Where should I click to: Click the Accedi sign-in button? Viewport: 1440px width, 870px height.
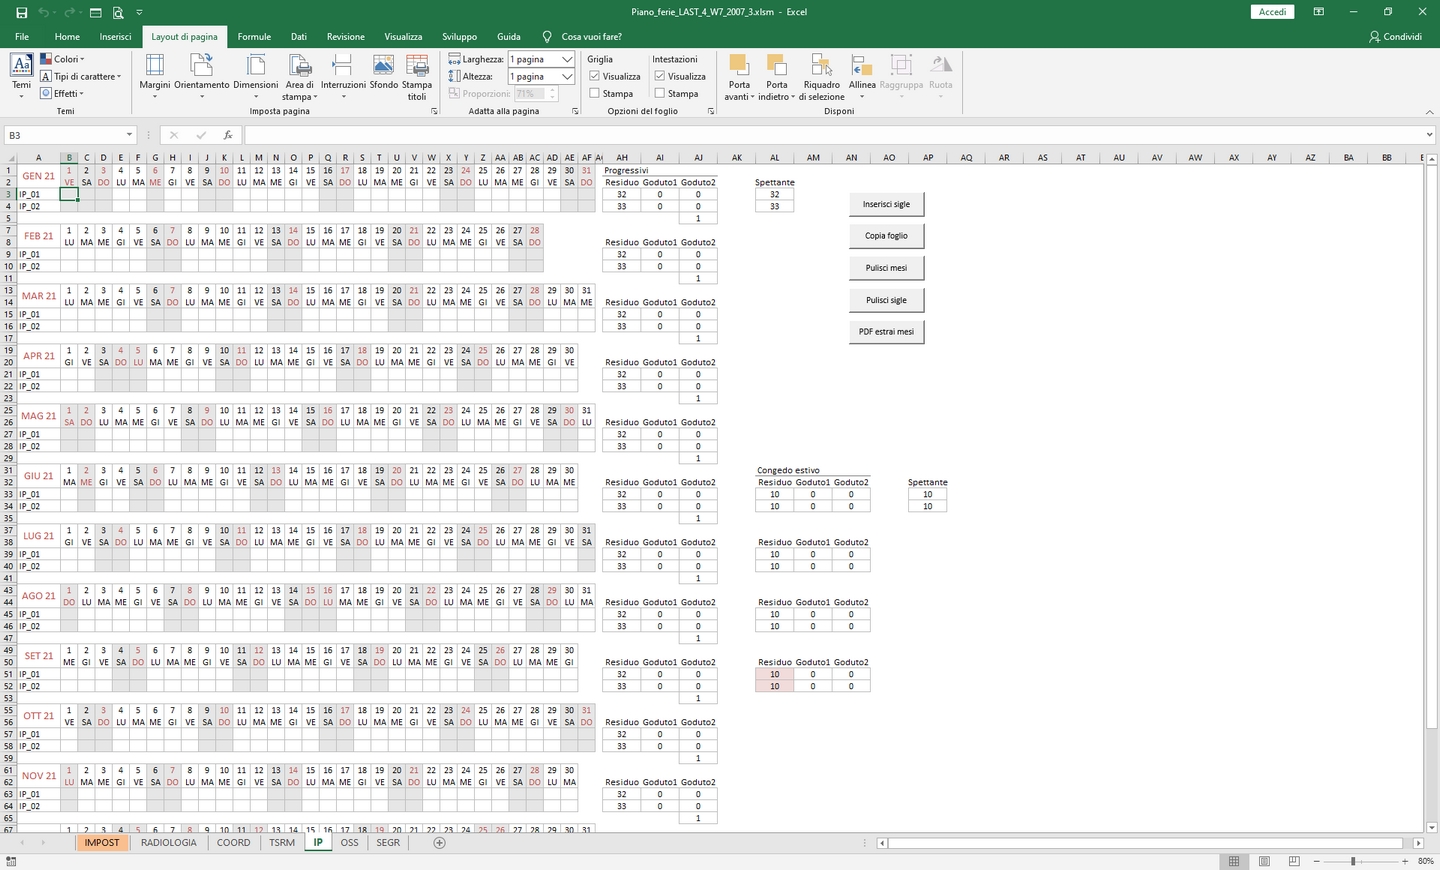click(1272, 12)
